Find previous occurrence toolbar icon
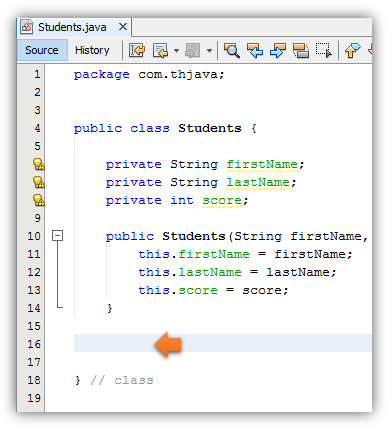392x432 pixels. 255,51
